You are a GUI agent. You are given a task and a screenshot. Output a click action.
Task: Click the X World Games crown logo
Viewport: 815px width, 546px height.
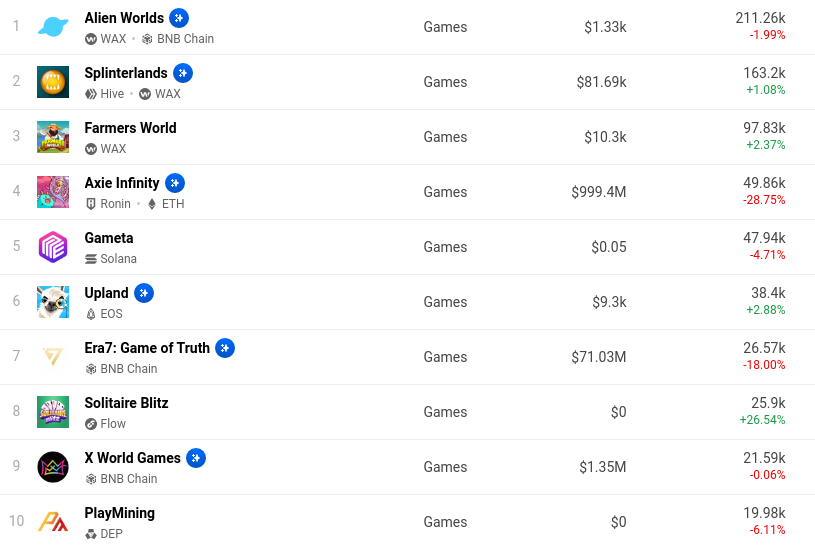(53, 467)
